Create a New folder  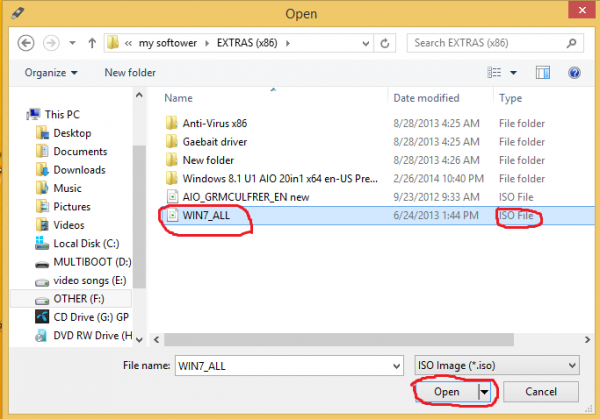point(130,73)
